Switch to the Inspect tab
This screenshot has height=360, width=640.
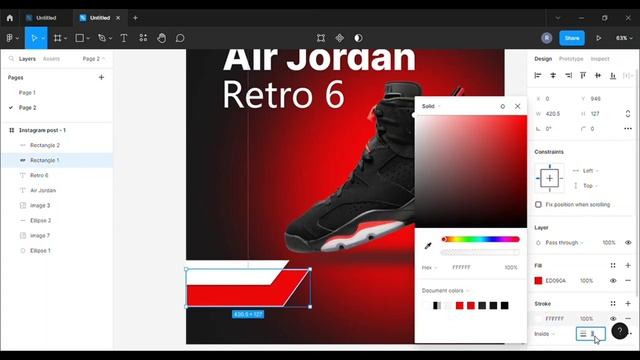coord(600,59)
